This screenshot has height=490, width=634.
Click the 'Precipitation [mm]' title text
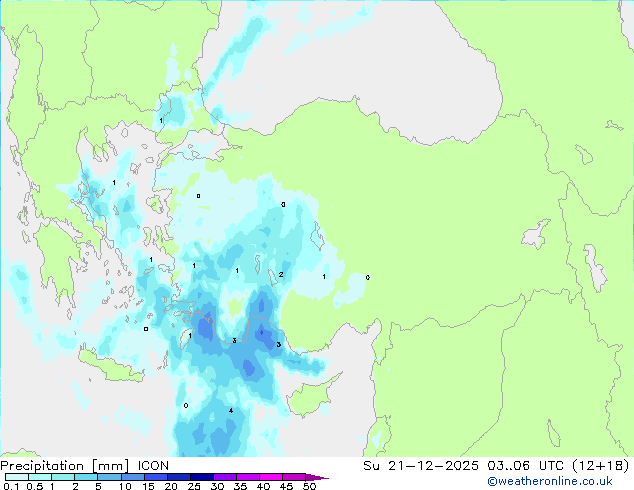tap(65, 466)
